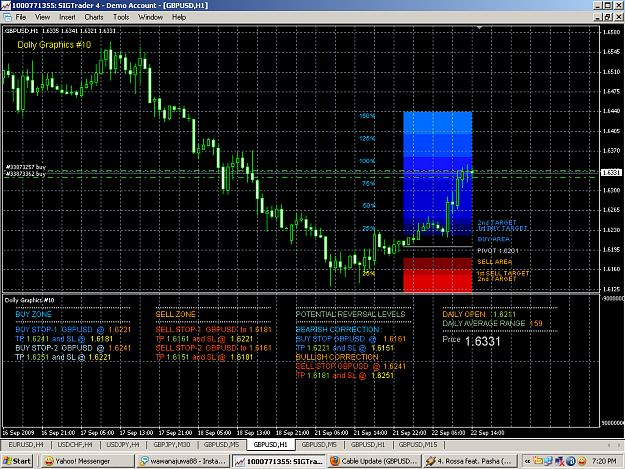
Task: Click the SELL STOP-1 GBPUSD to 1.6181 line
Action: (213, 330)
